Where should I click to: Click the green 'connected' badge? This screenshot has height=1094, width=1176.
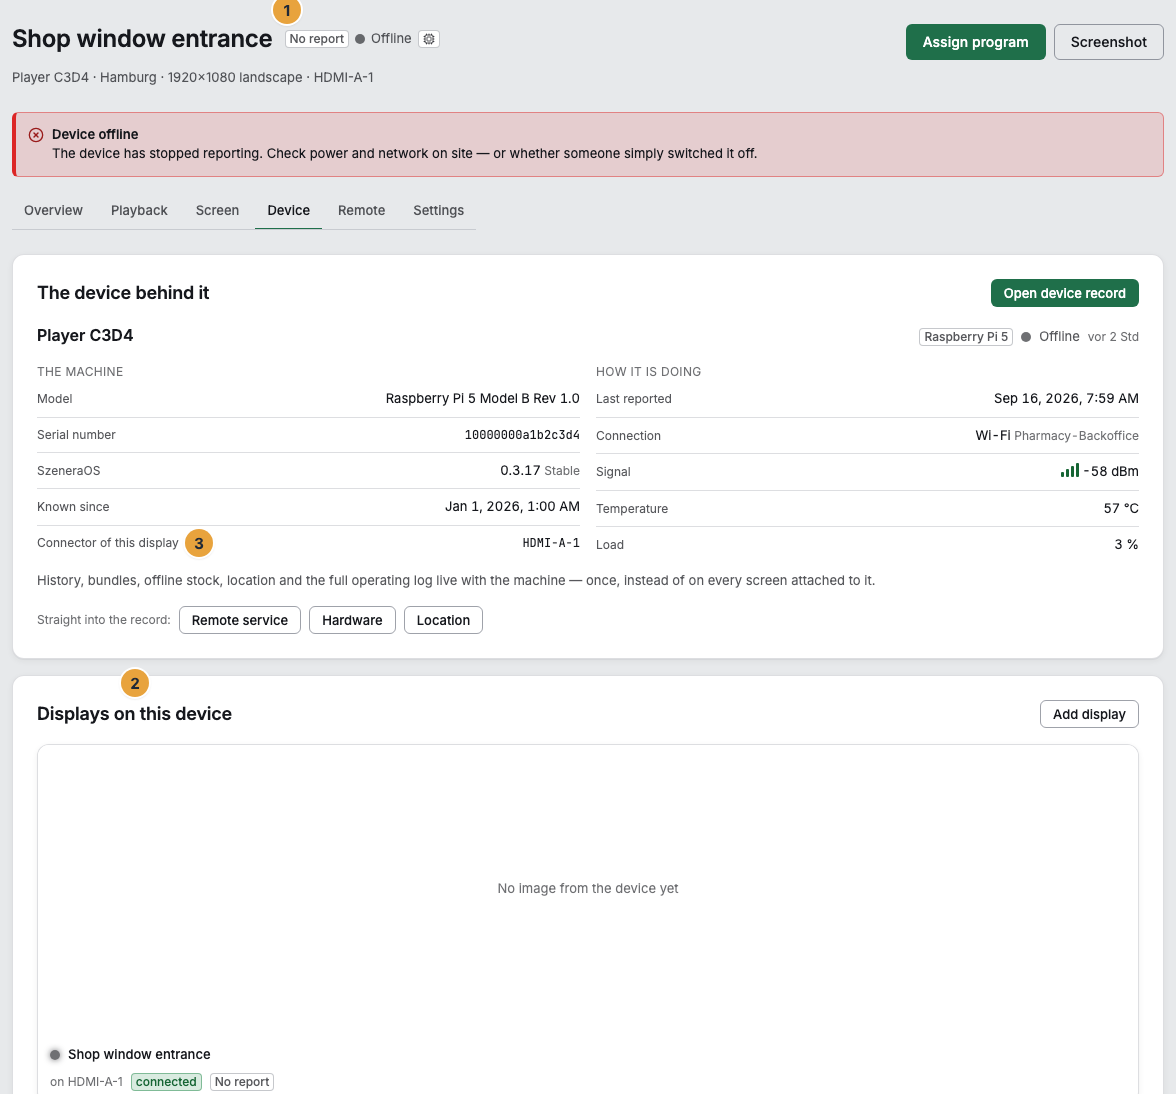click(166, 1082)
